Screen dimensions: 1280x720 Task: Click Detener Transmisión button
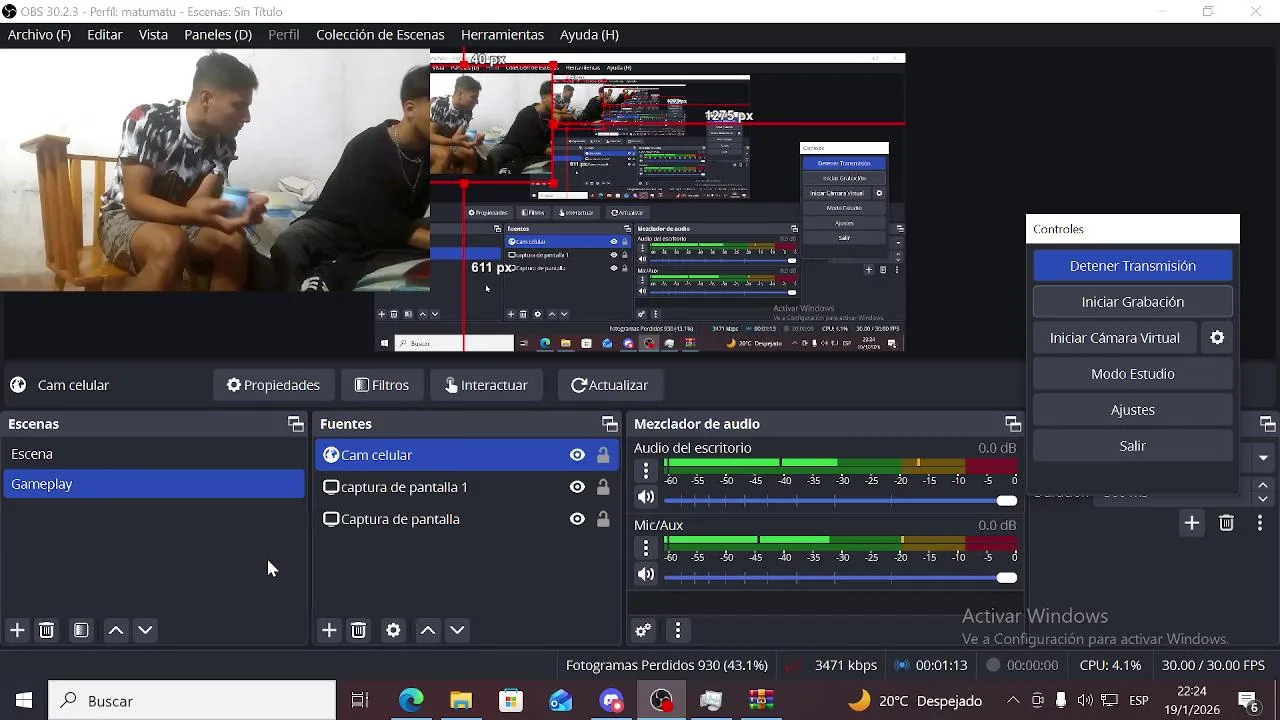1132,266
